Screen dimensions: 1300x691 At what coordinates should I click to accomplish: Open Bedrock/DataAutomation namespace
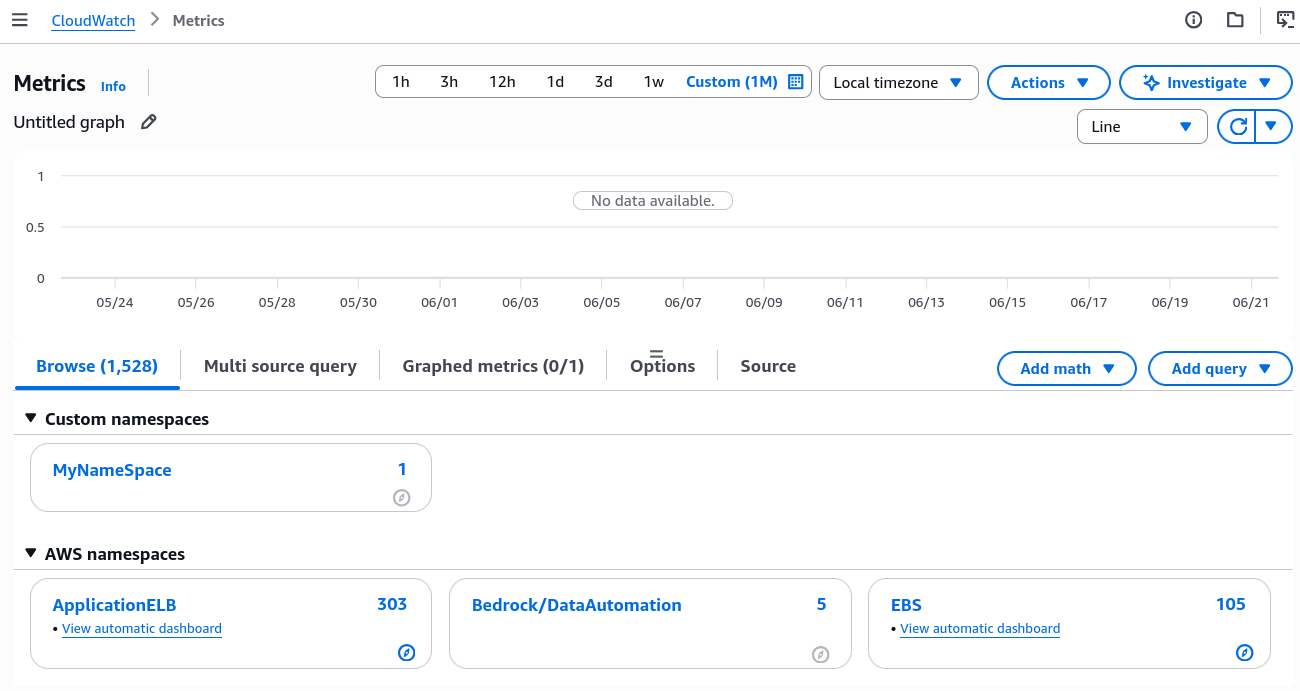[576, 605]
